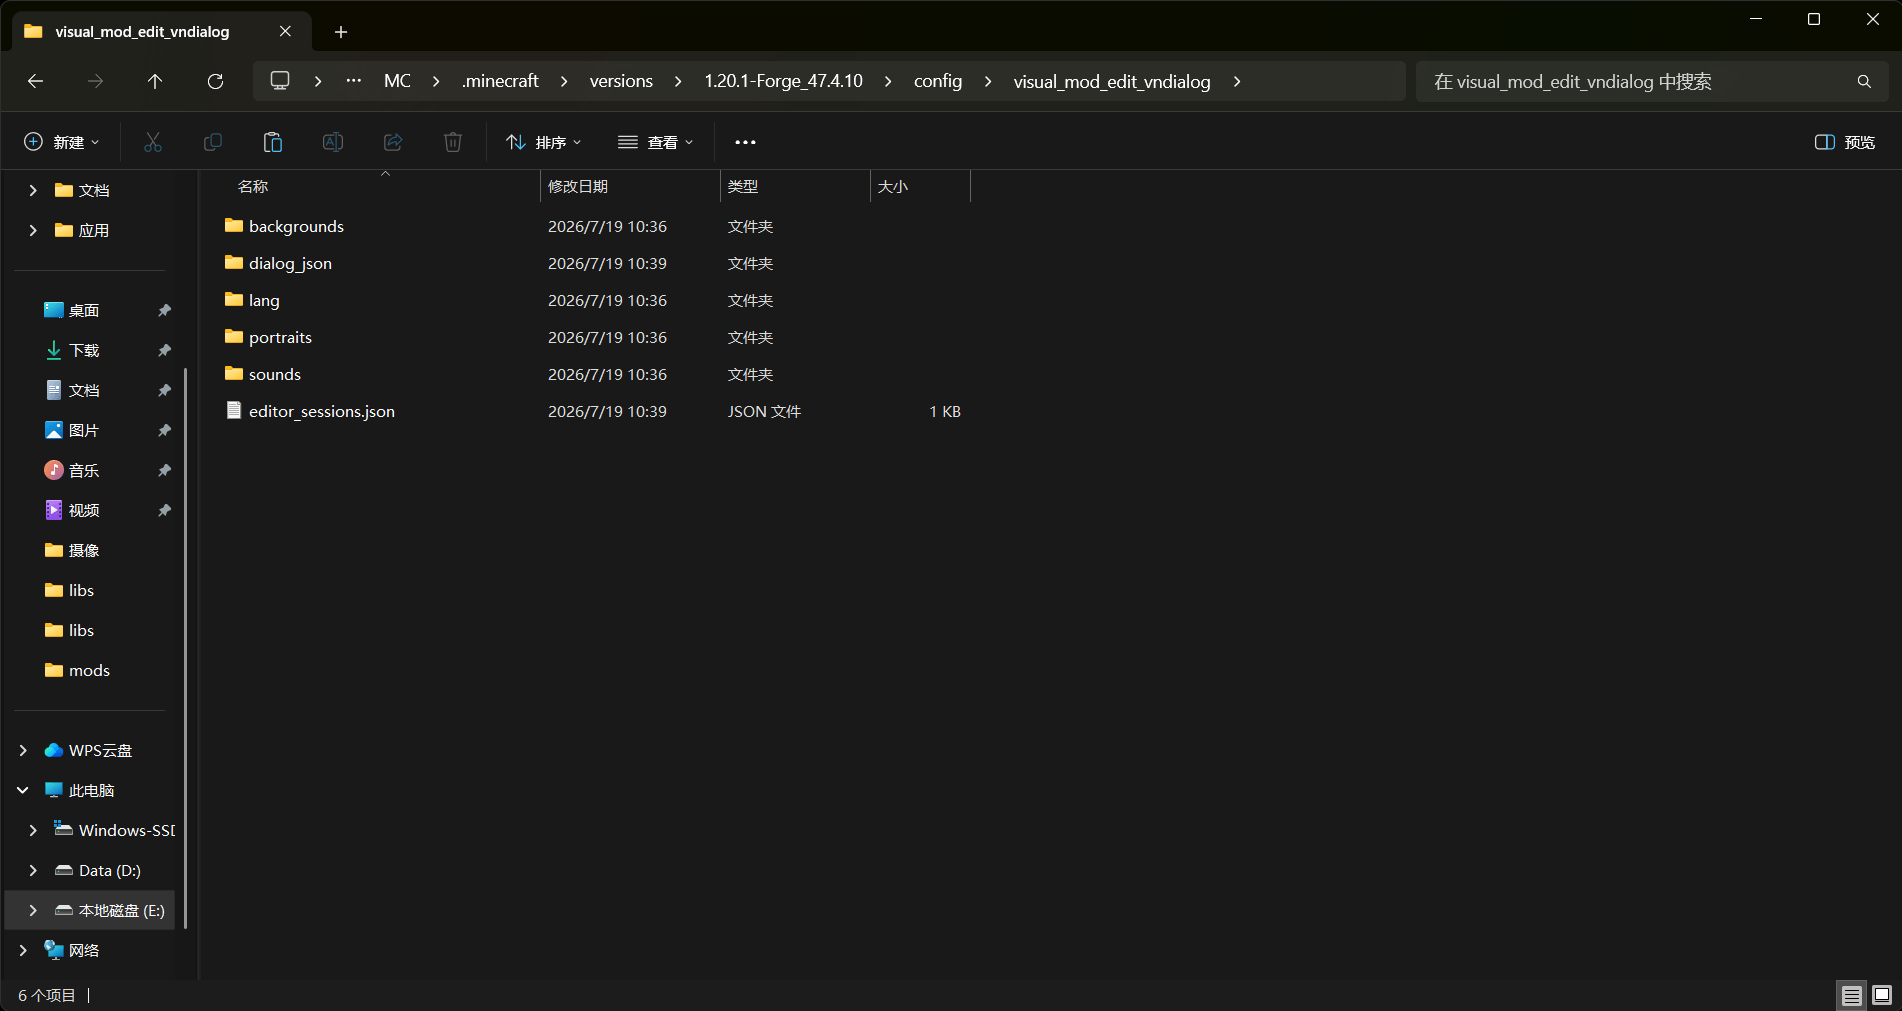Expand the WPS云盘 tree node
This screenshot has height=1011, width=1902.
point(23,750)
